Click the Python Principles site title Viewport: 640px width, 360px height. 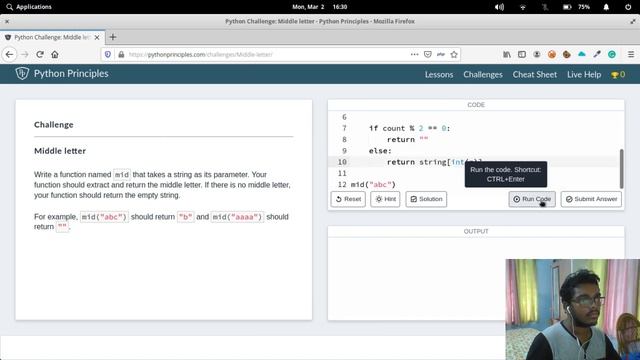click(x=71, y=73)
